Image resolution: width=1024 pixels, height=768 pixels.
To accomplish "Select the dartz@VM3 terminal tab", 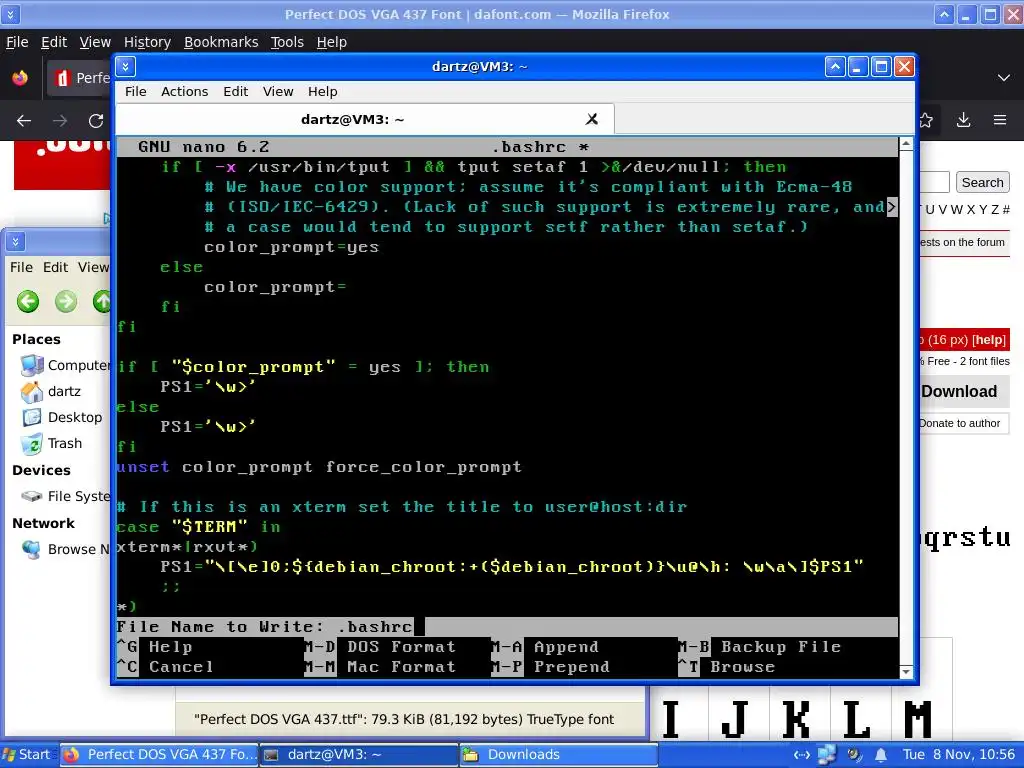I will point(365,119).
